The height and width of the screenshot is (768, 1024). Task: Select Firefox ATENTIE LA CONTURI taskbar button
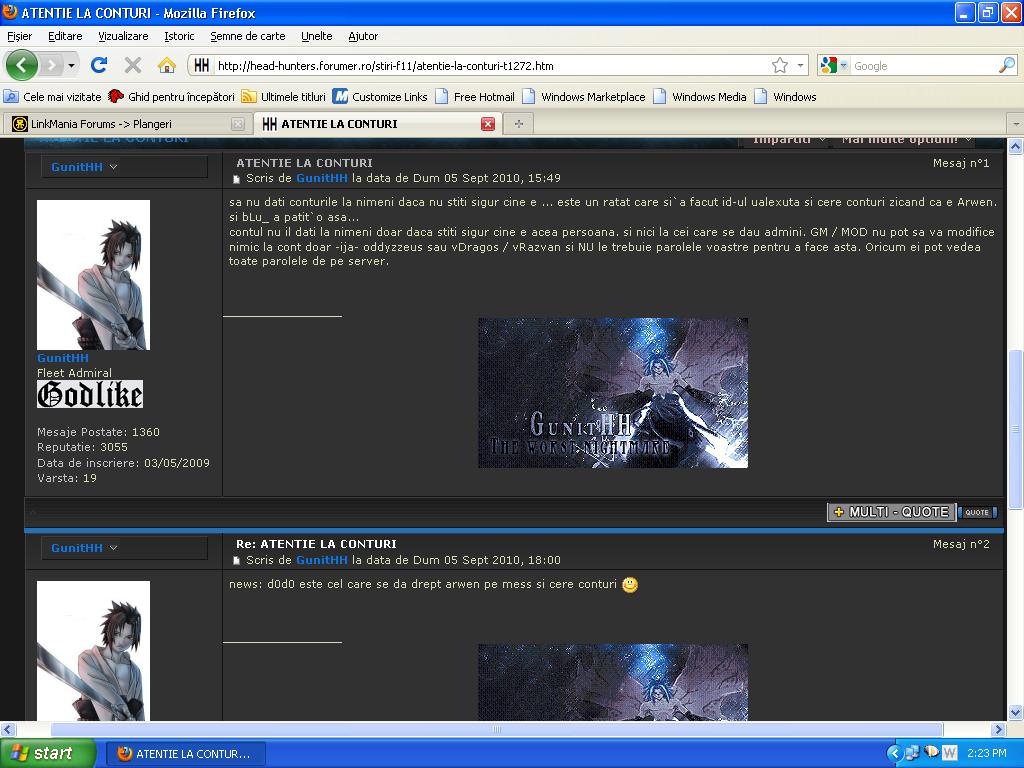185,754
